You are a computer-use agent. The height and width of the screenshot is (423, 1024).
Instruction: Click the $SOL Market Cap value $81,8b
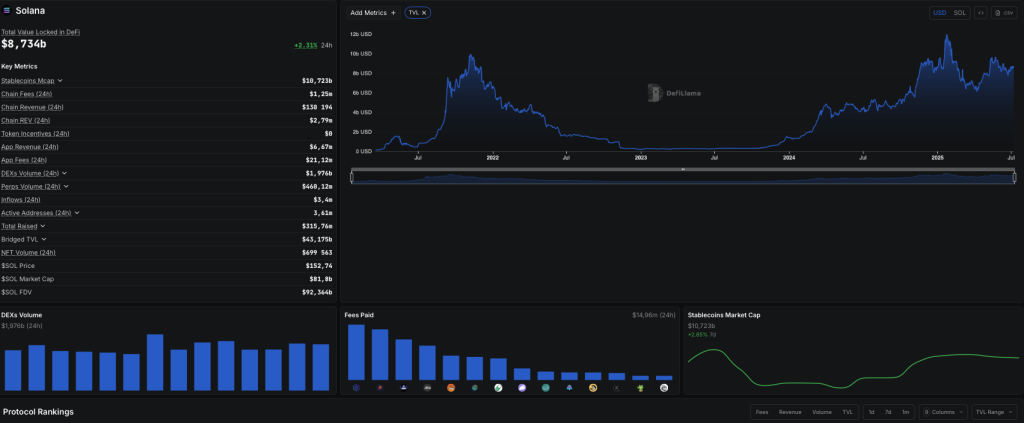(x=321, y=279)
